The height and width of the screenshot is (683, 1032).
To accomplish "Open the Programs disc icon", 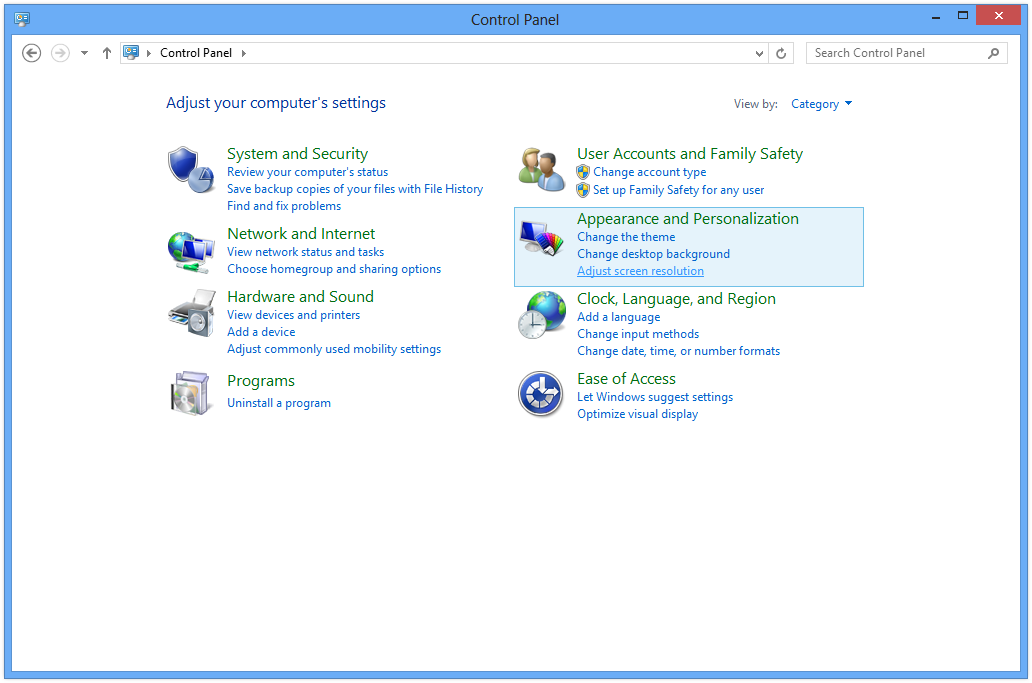I will [x=191, y=393].
